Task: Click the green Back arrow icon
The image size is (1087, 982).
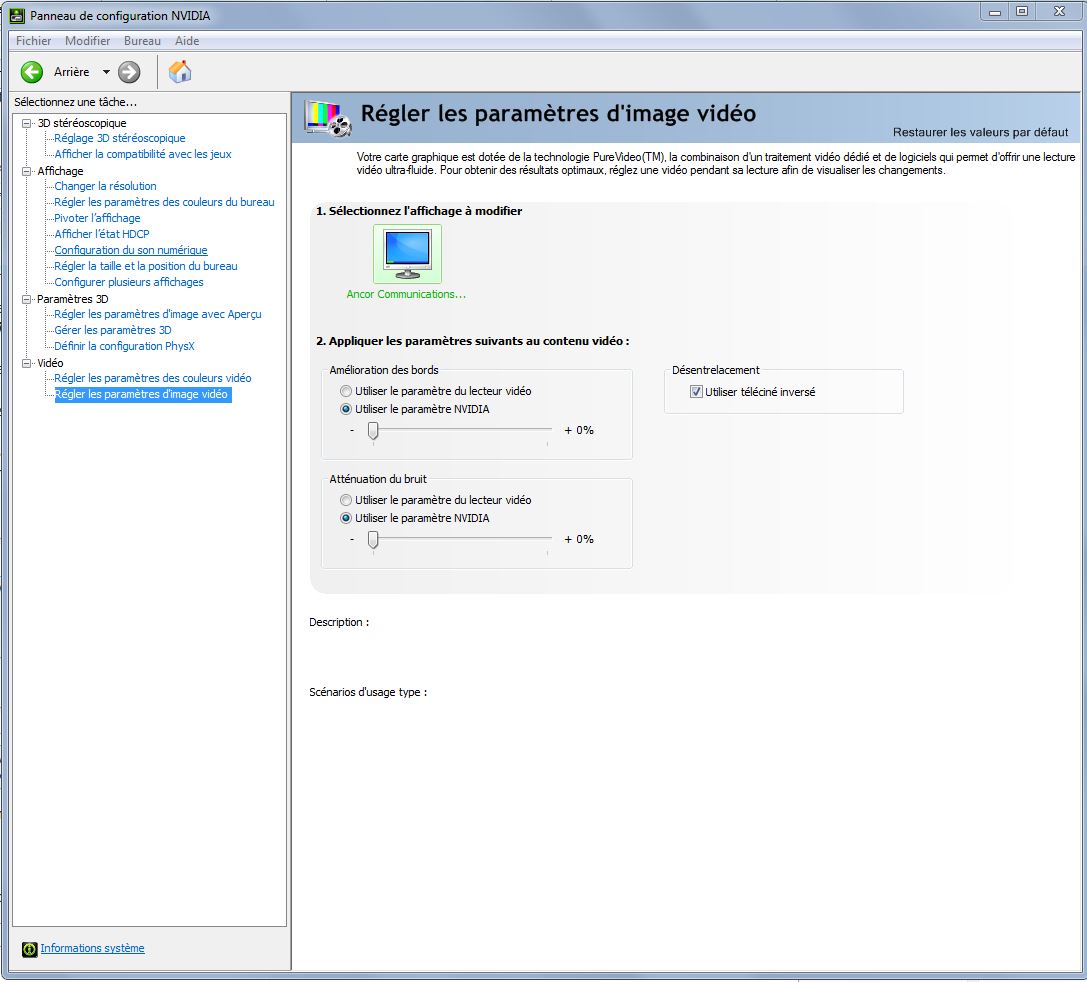Action: point(31,72)
